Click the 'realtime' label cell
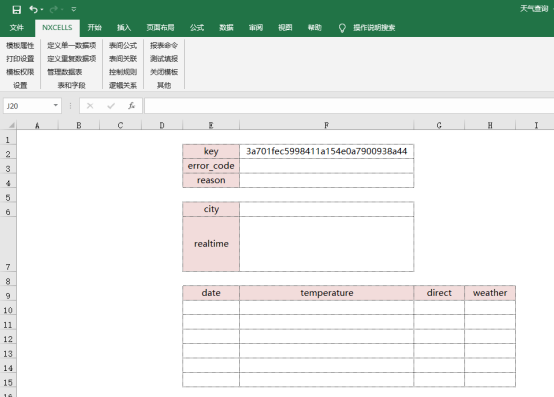Screen dimensions: 554x397 click(211, 244)
